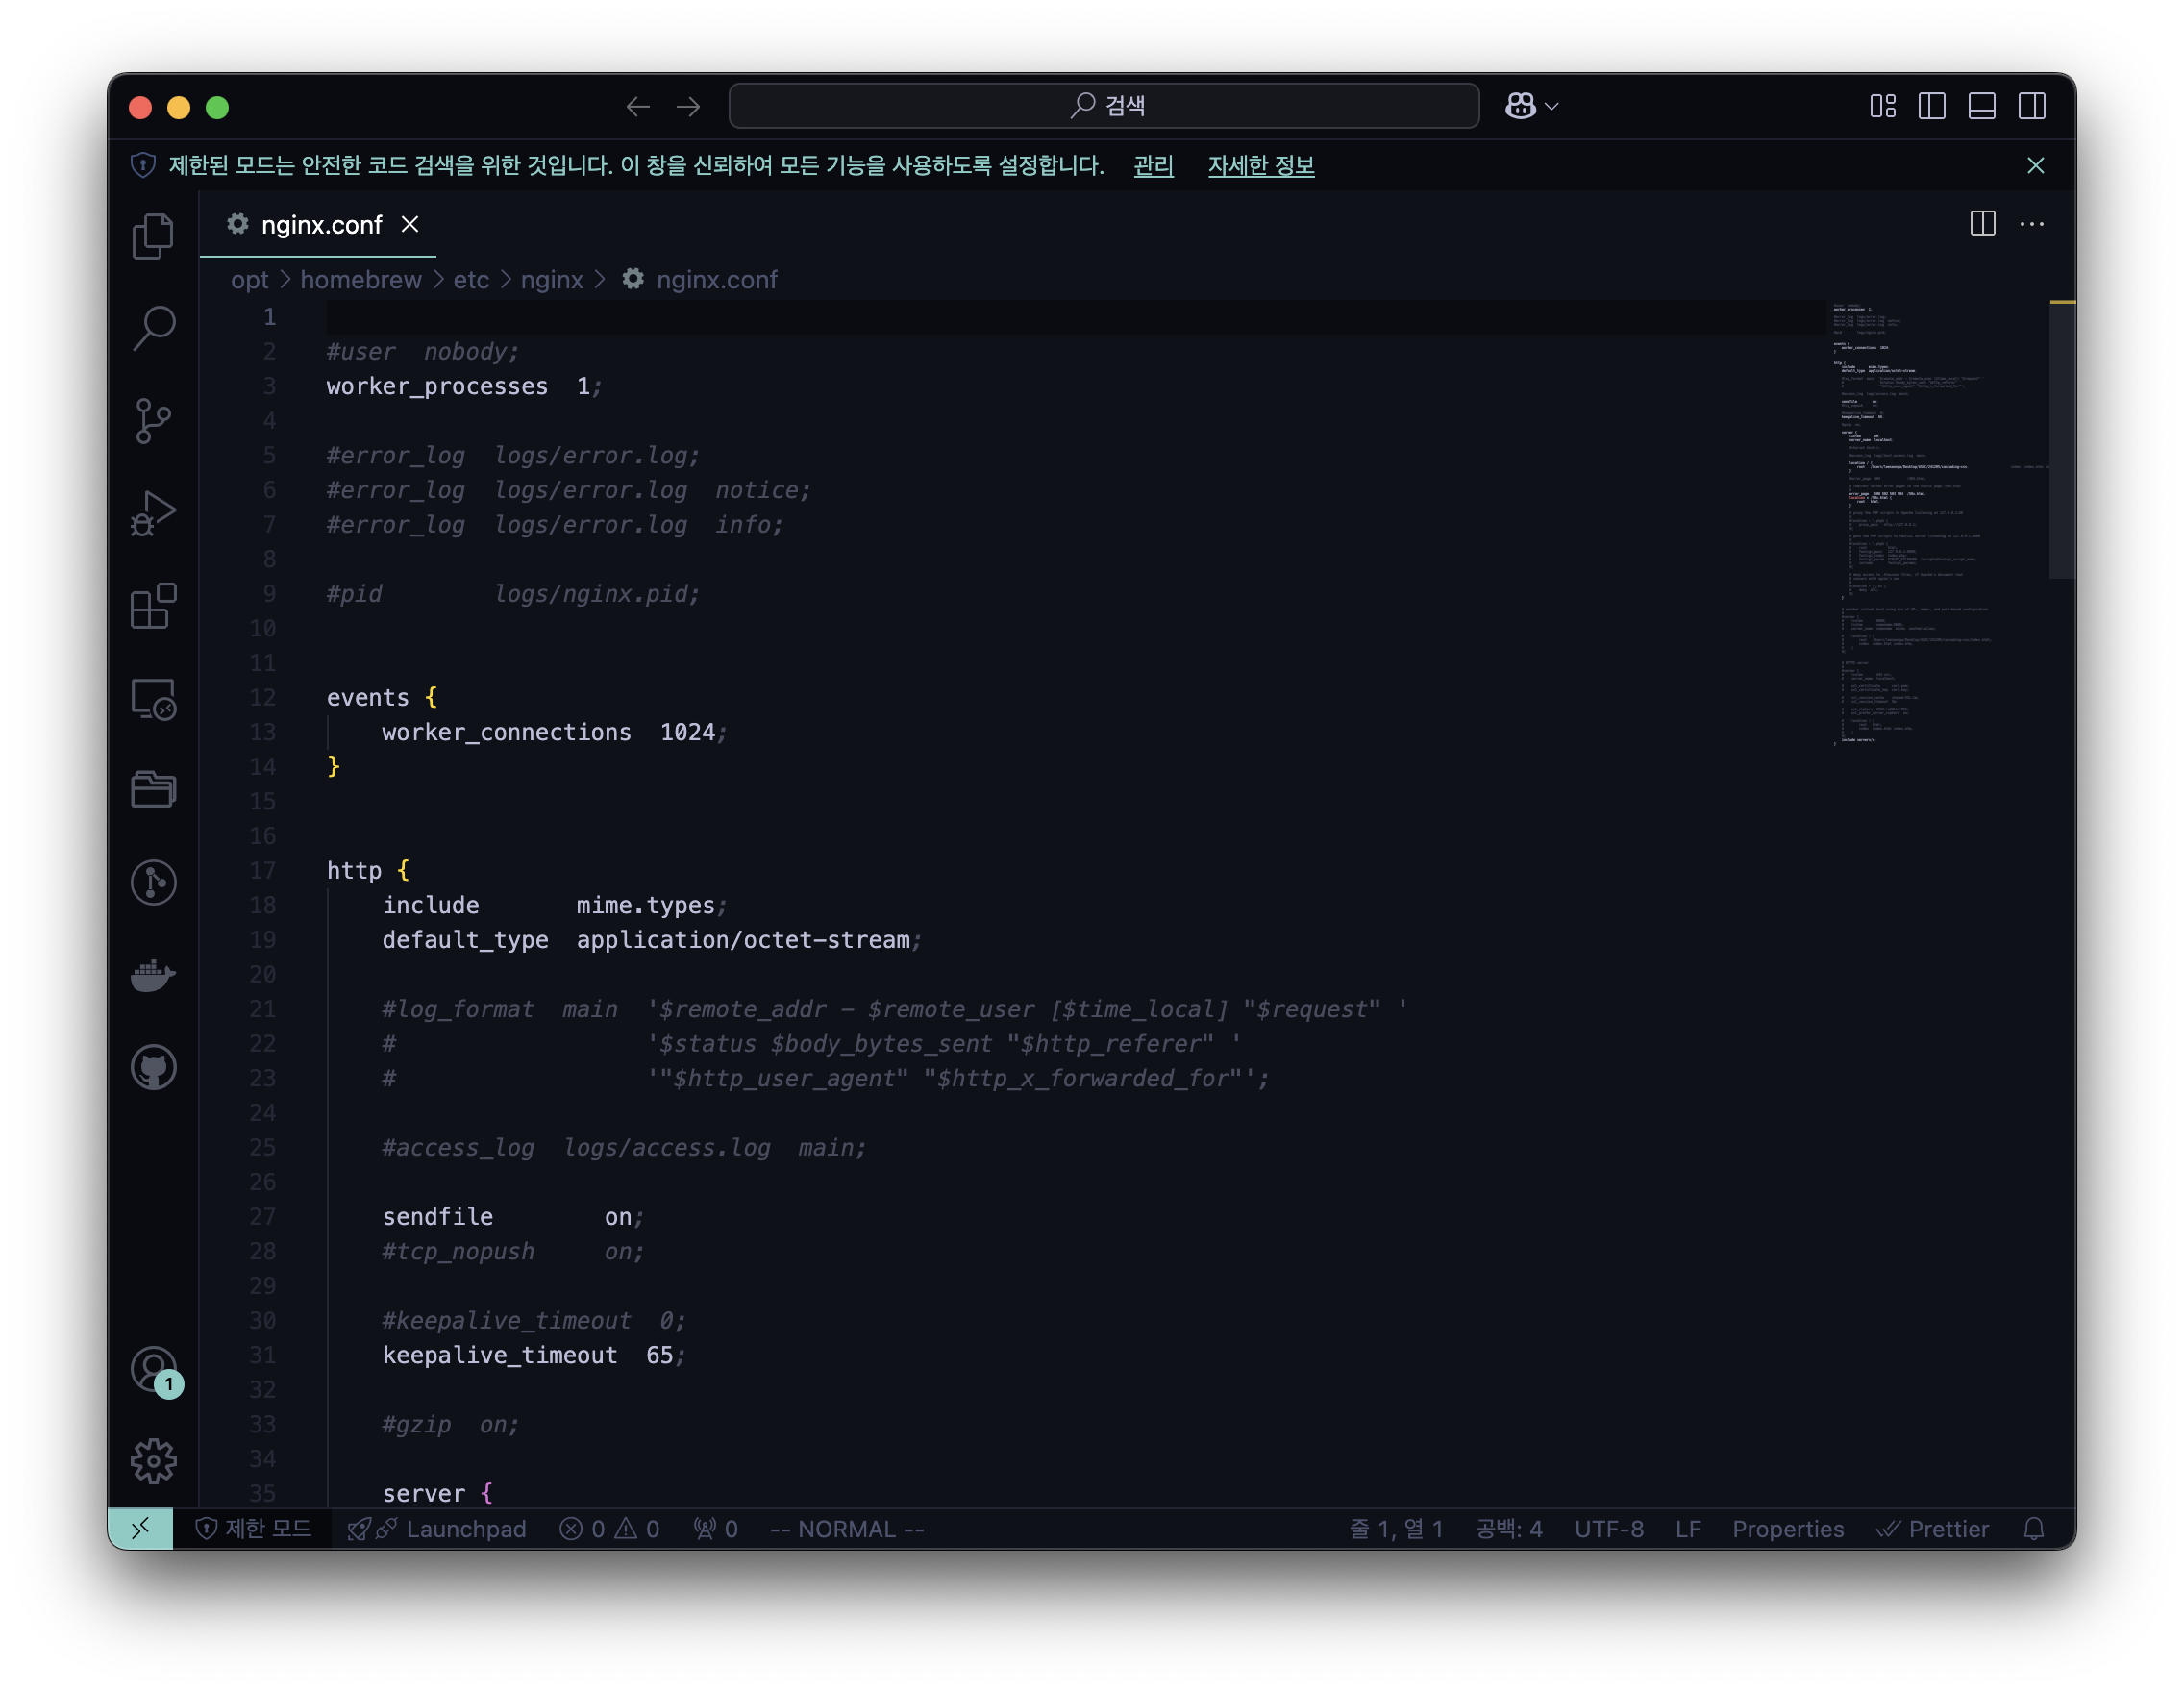This screenshot has height=1692, width=2184.
Task: Click the 검색 command center search field
Action: pos(1104,106)
